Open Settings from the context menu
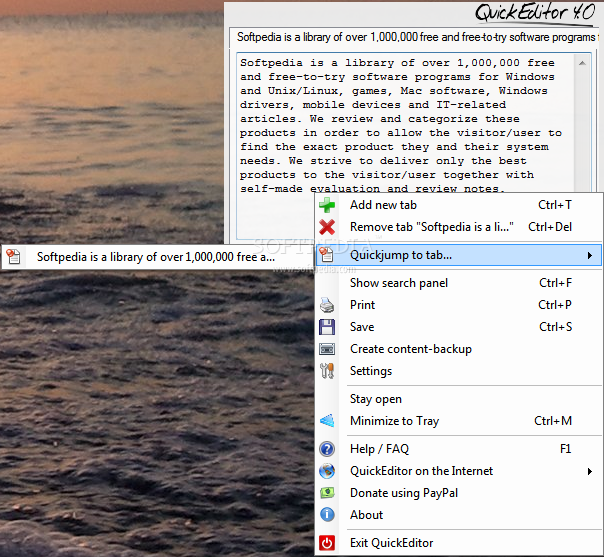The width and height of the screenshot is (604, 557). pos(458,371)
